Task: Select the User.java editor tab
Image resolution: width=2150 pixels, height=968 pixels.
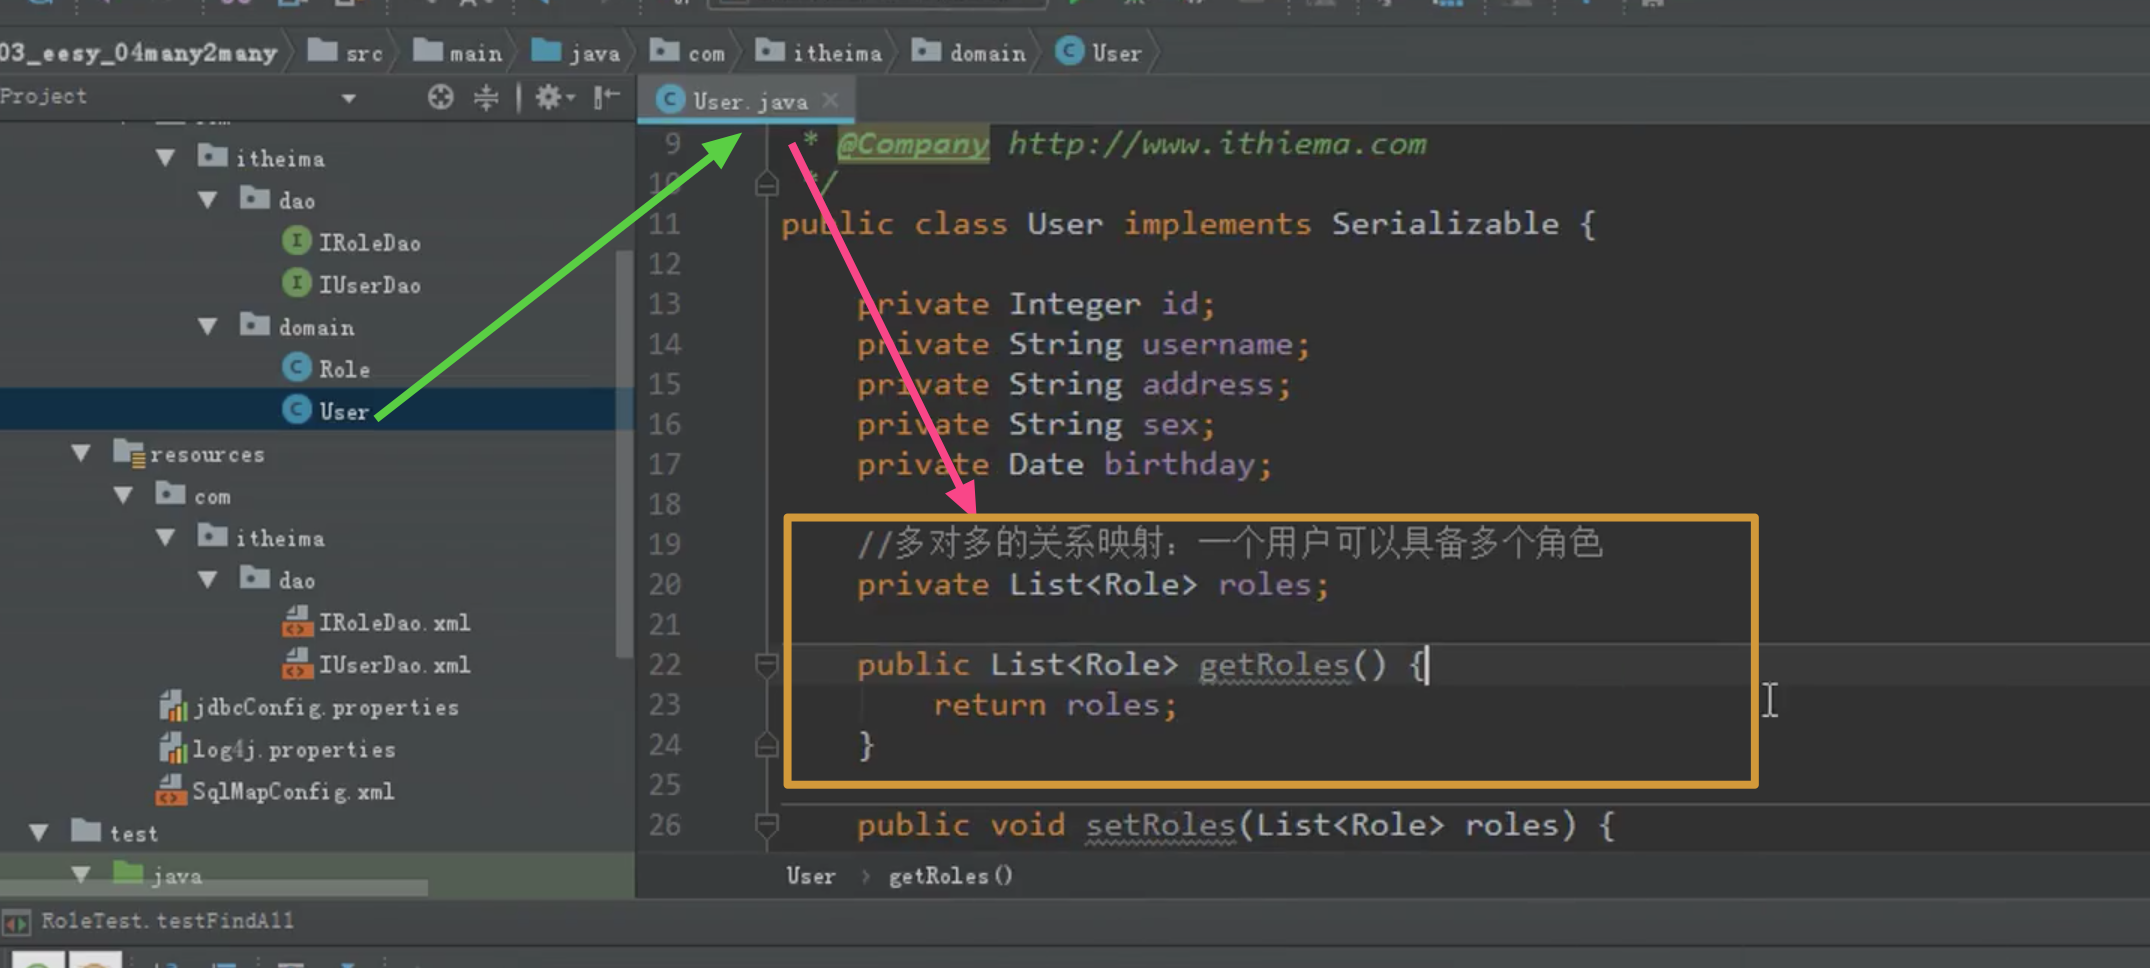Action: (x=746, y=101)
